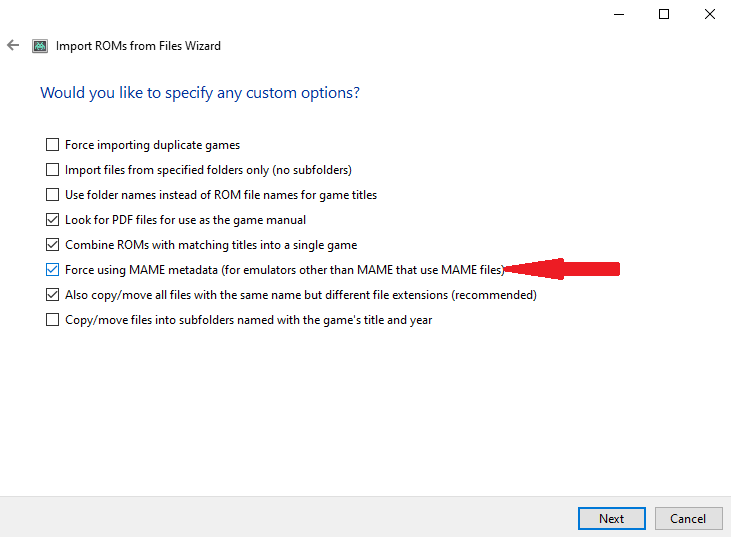
Task: Enable Force importing duplicate games
Action: (x=52, y=145)
